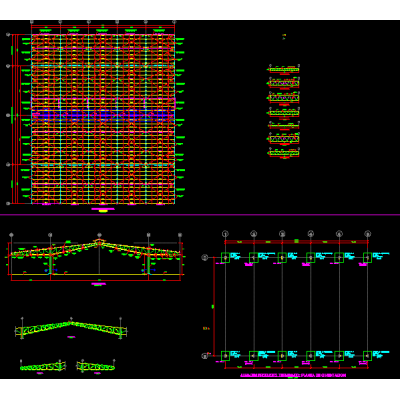Click the upper row axis bubble left of the foundation plan
Screen dimensions: 400x400
coord(205,257)
